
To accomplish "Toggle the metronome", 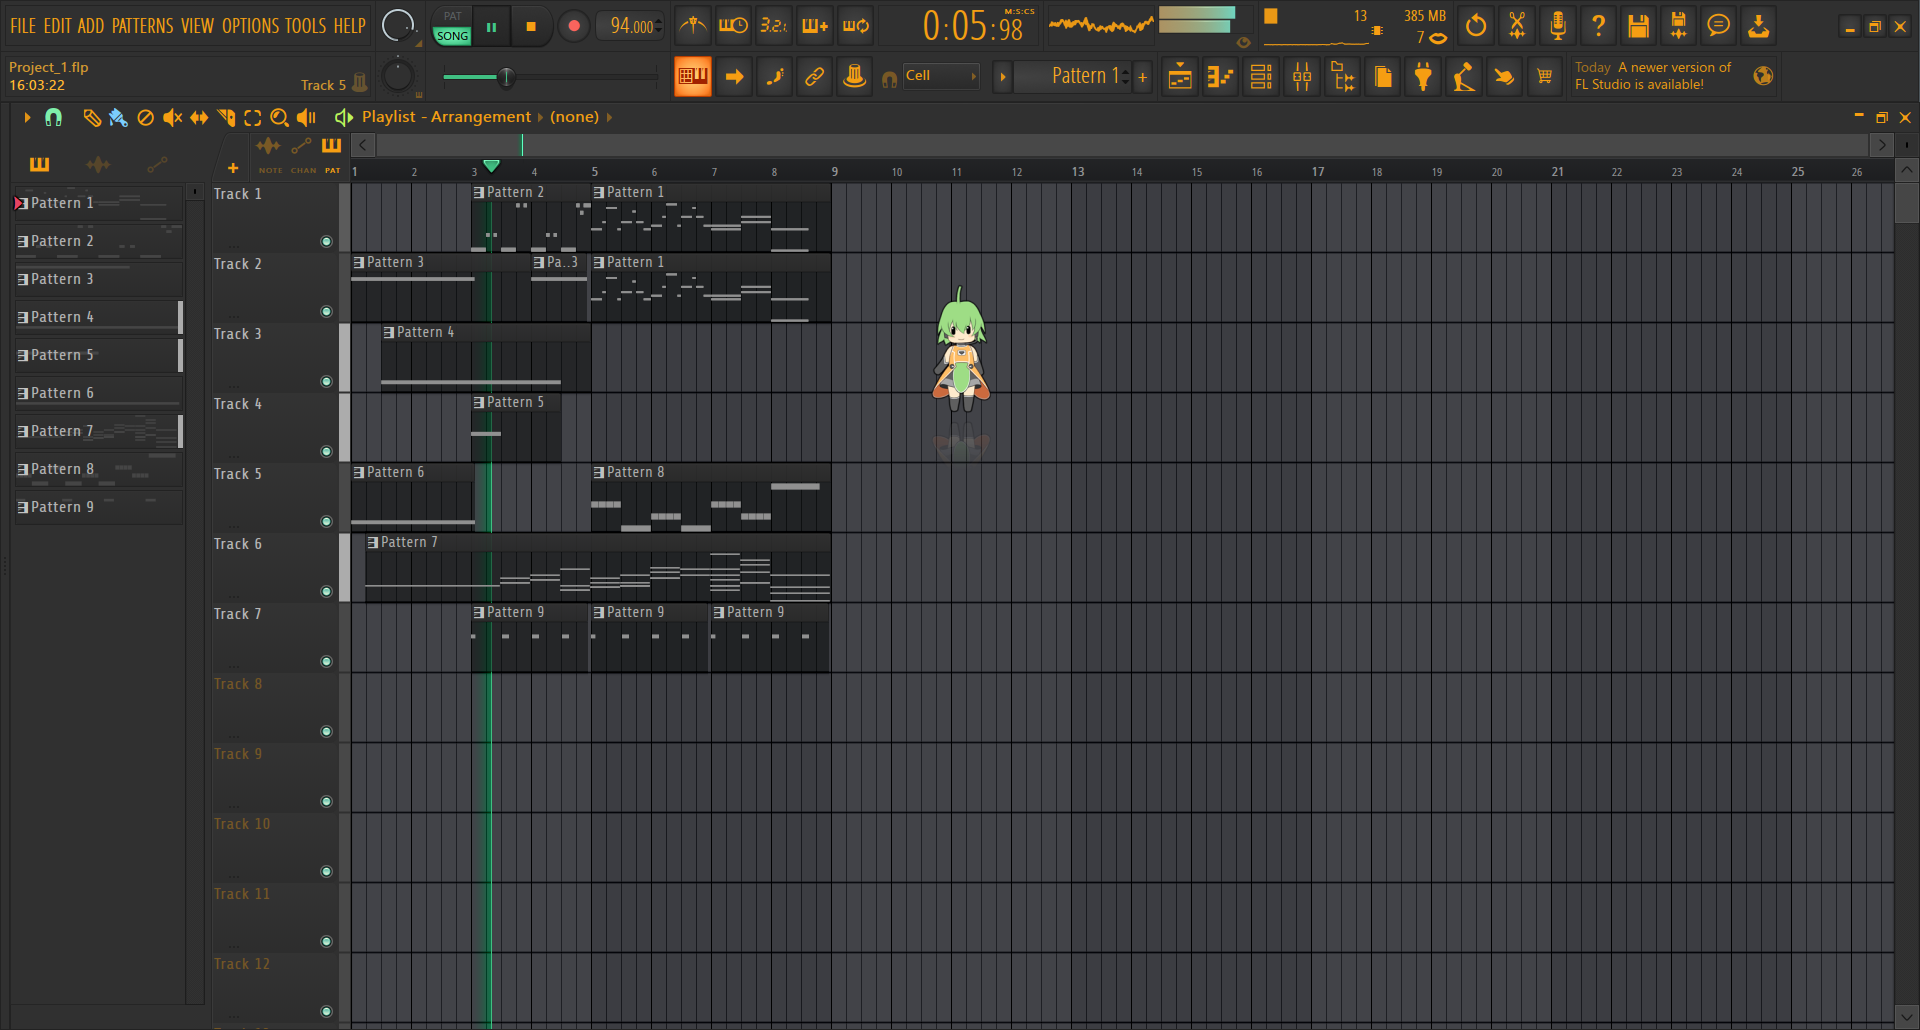I will [x=692, y=26].
